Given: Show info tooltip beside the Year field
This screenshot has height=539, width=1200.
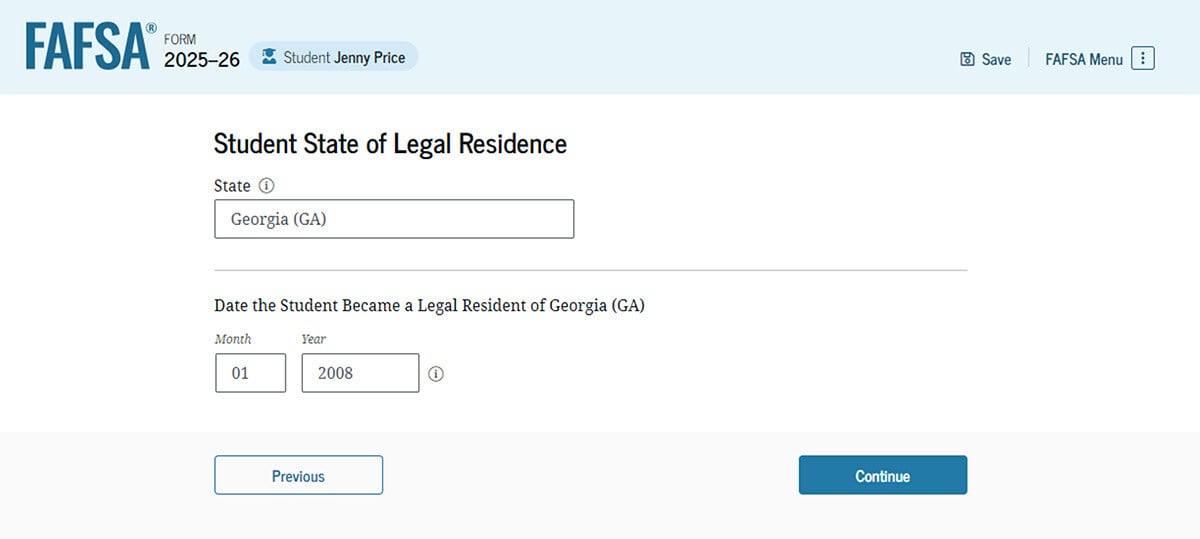Looking at the screenshot, I should [x=436, y=374].
